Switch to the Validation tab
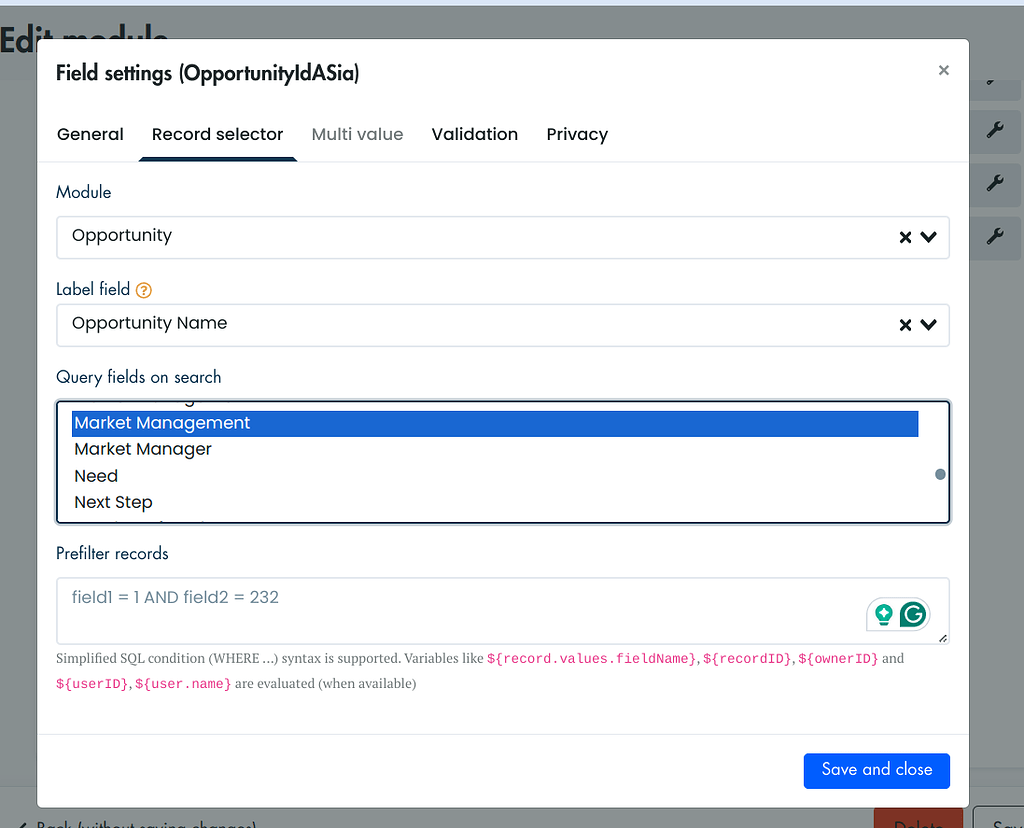The height and width of the screenshot is (828, 1024). pos(474,134)
